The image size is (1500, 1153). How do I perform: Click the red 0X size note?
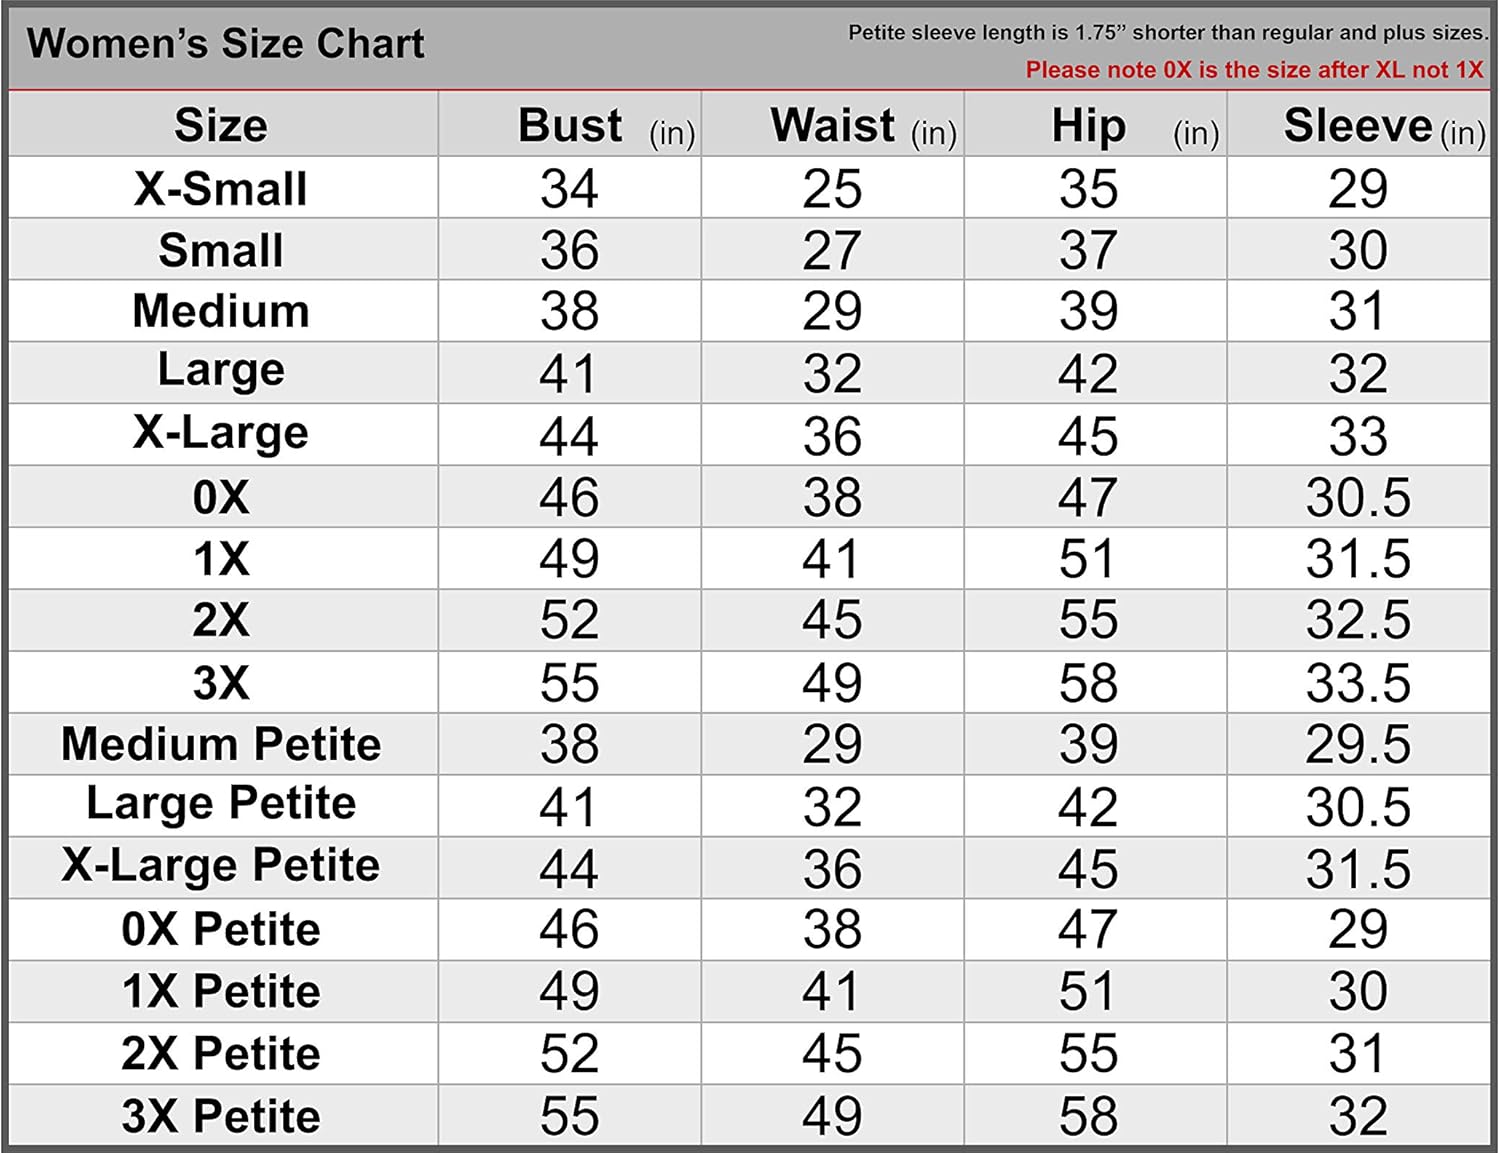pos(1254,70)
